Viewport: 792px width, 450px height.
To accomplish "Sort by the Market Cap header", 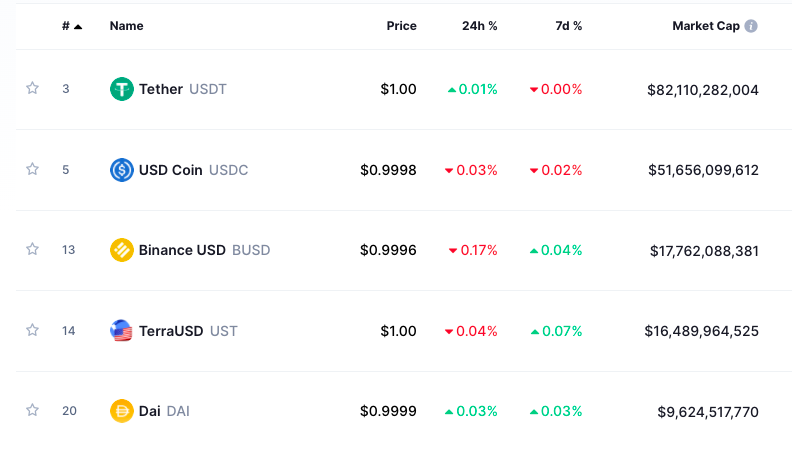I will [706, 26].
